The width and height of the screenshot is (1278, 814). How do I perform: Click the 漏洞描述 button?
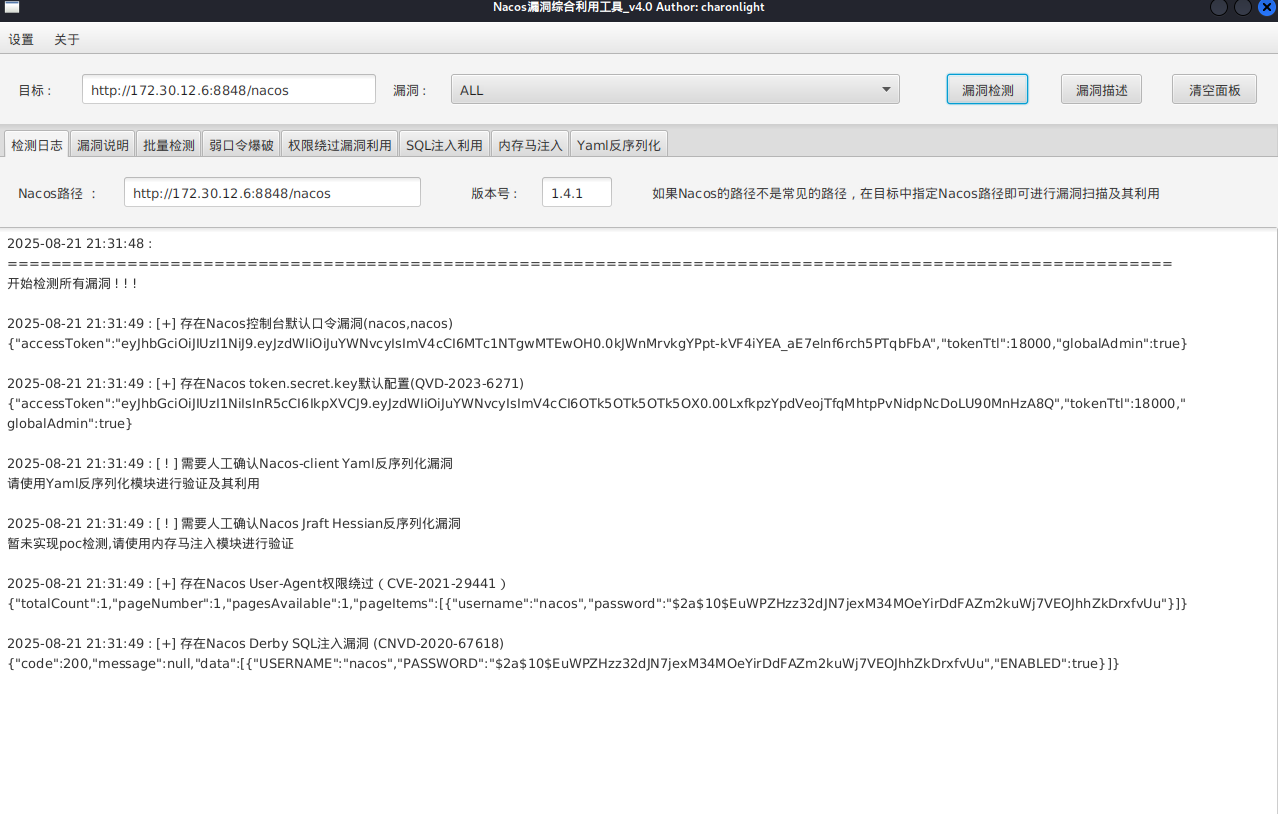pyautogui.click(x=1100, y=88)
